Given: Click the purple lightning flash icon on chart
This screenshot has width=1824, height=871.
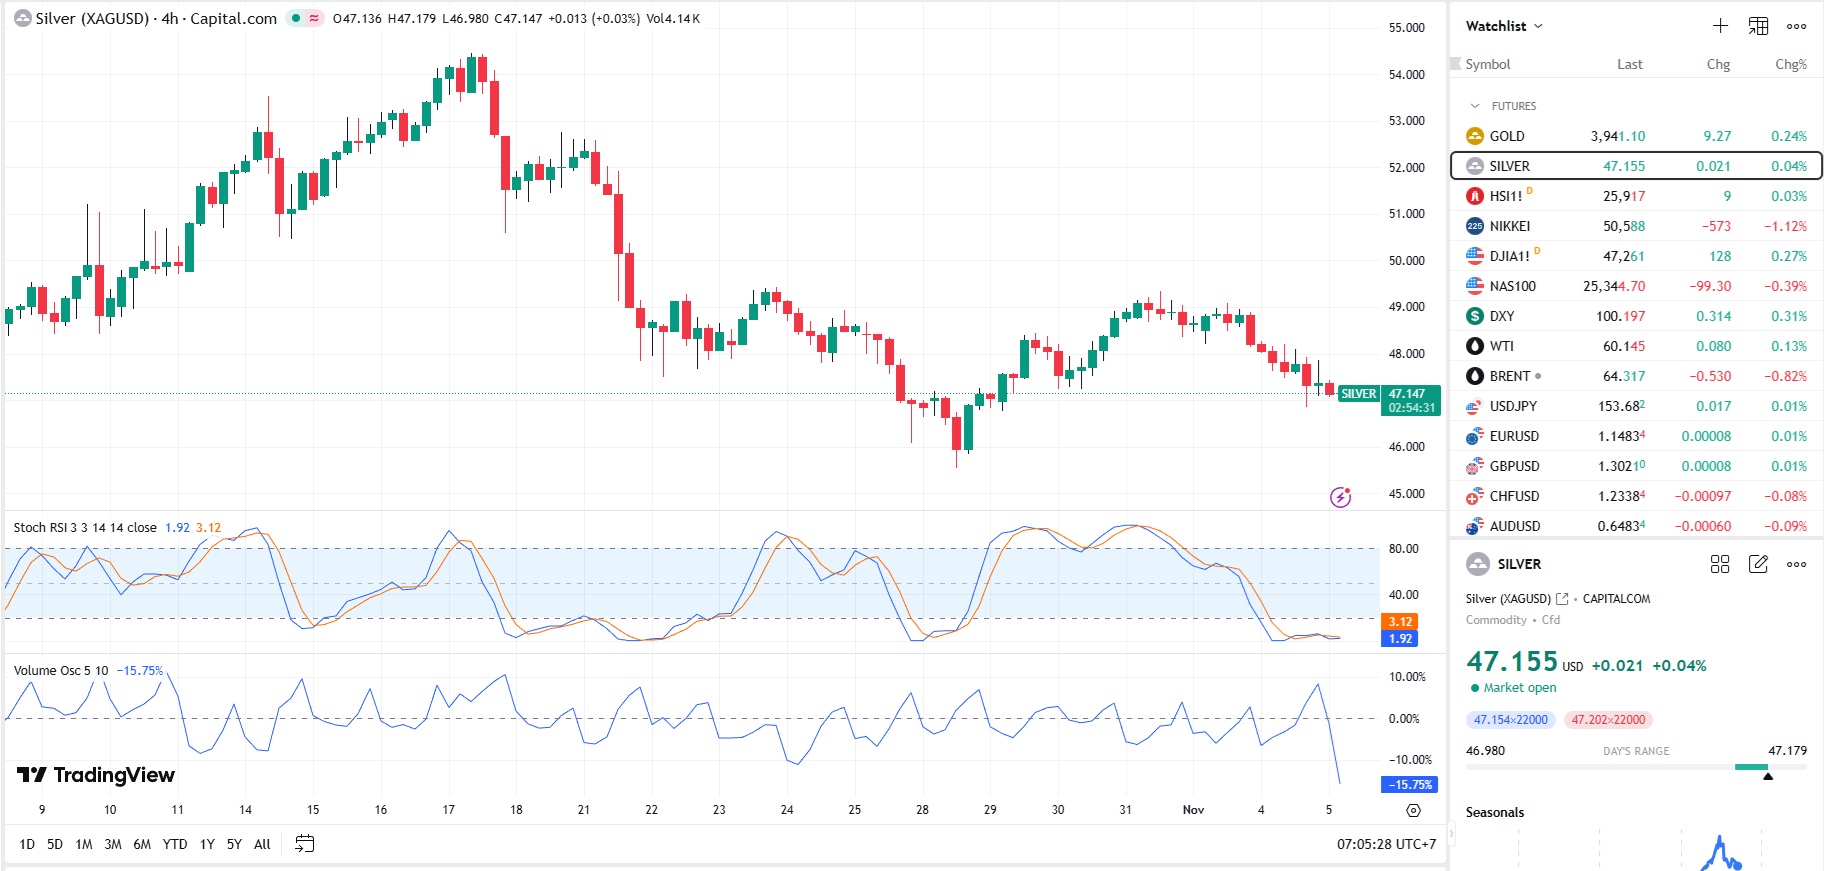Looking at the screenshot, I should (1340, 497).
